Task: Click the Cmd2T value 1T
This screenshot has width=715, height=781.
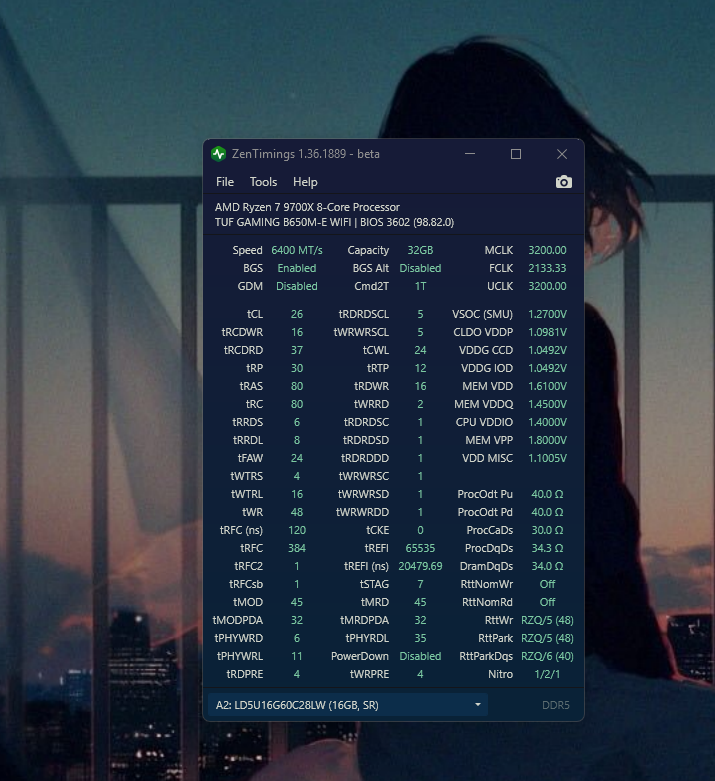Action: [420, 286]
